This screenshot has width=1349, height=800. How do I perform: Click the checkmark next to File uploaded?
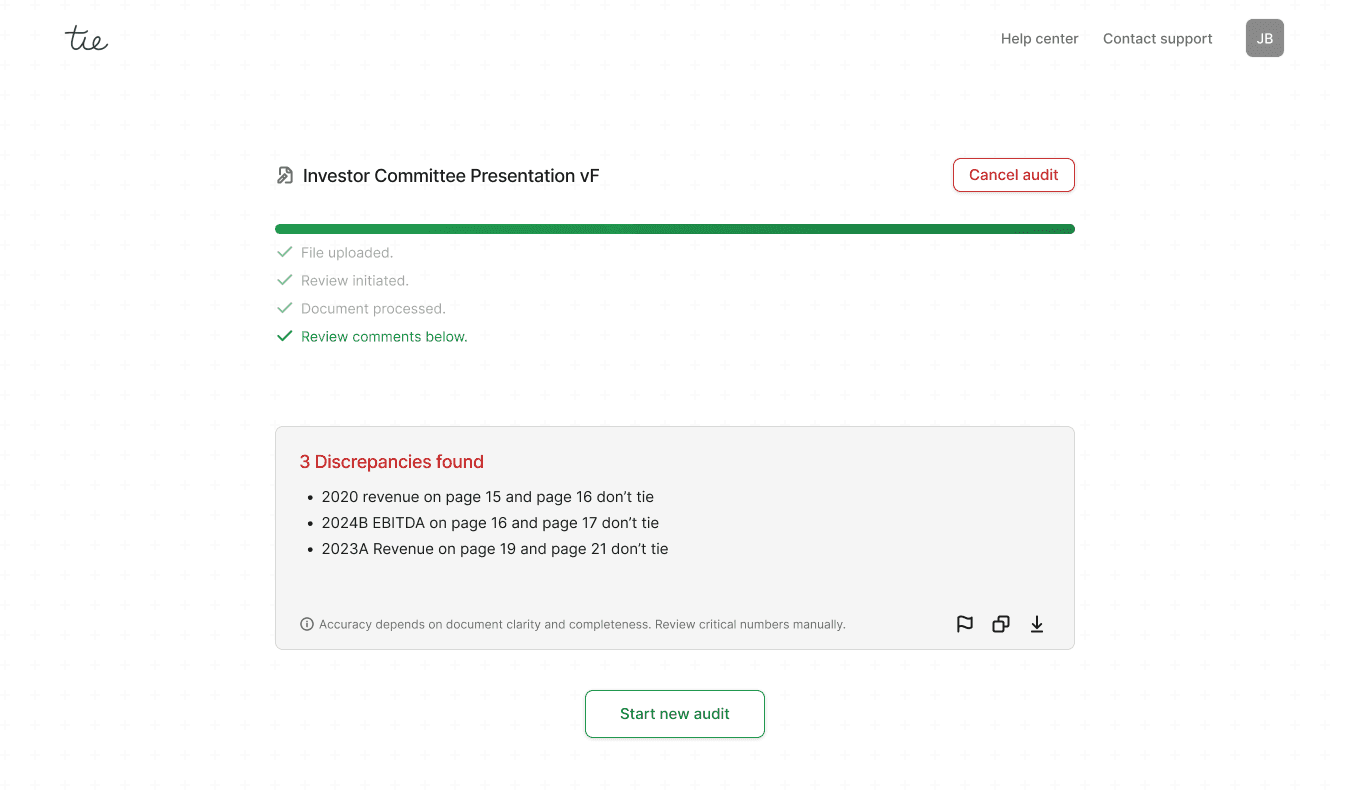pyautogui.click(x=285, y=252)
